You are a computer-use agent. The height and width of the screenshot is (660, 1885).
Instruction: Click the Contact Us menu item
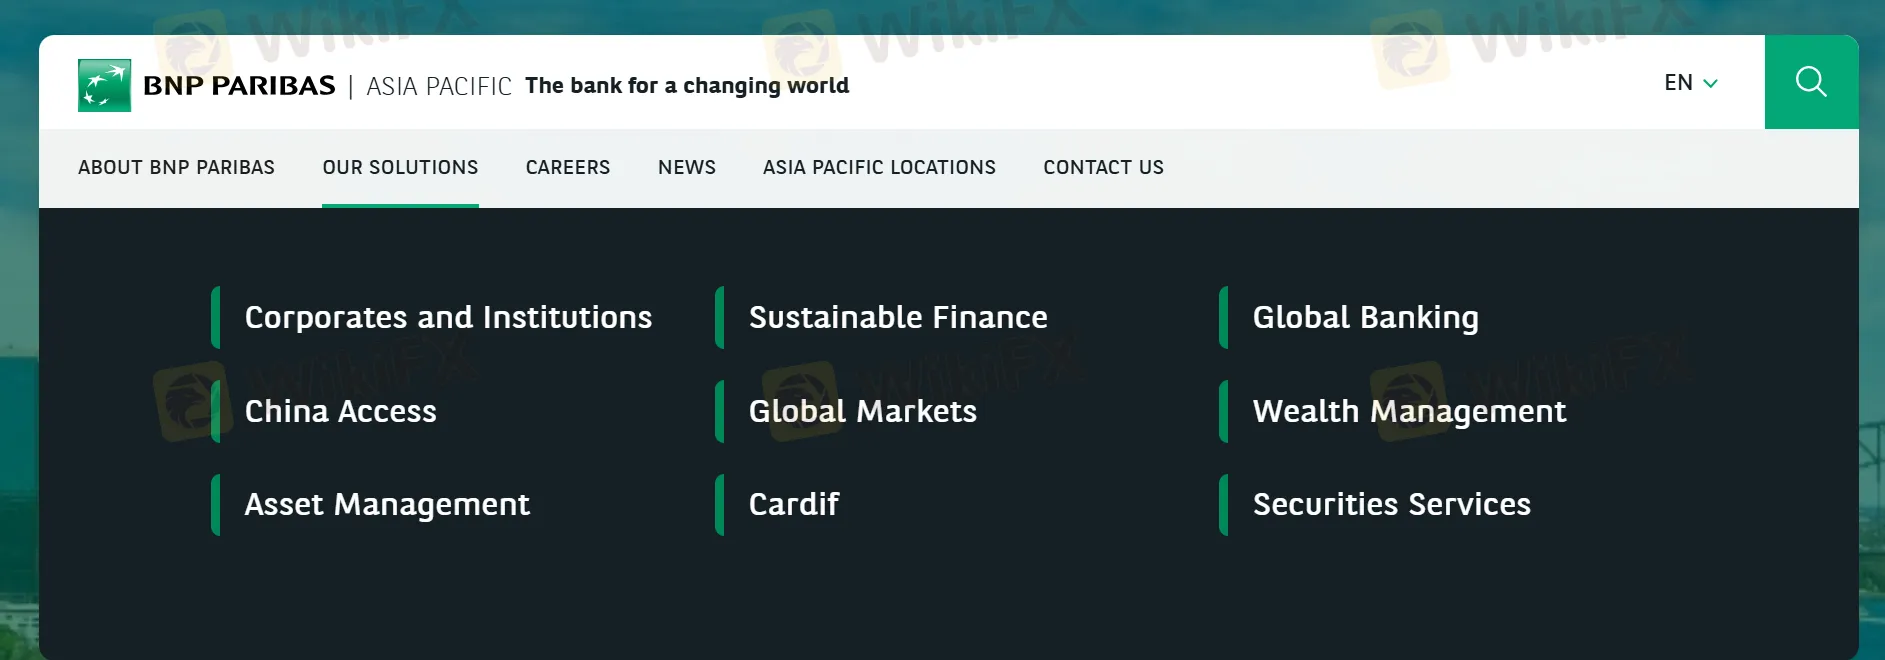(x=1103, y=167)
